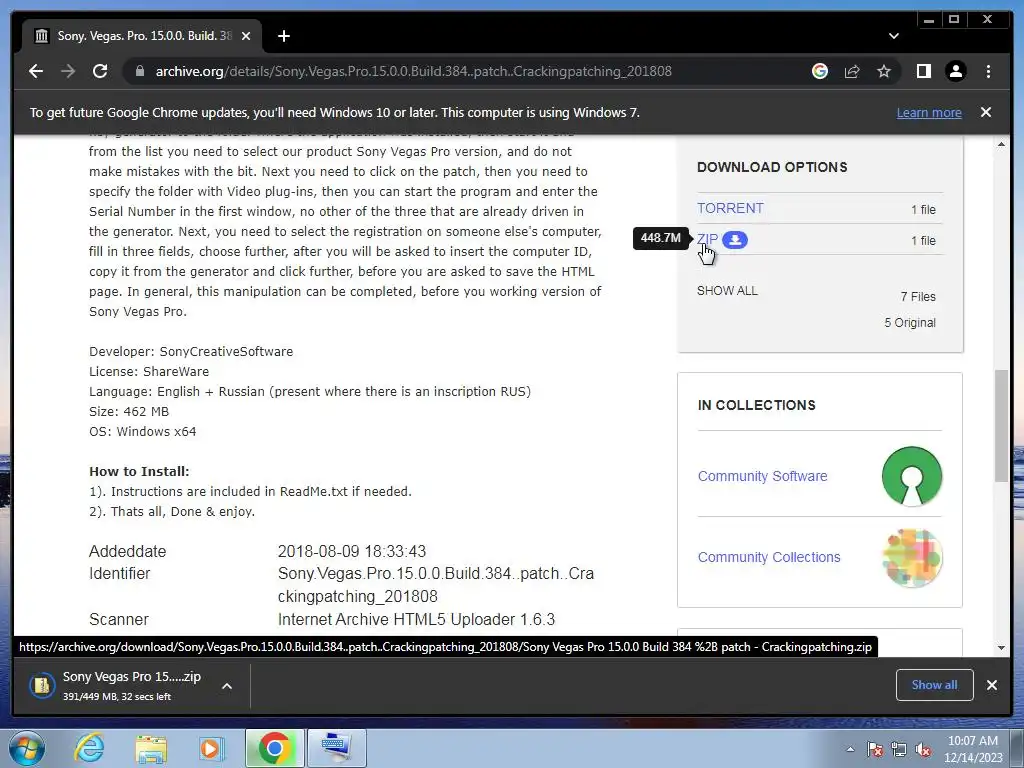The height and width of the screenshot is (768, 1024).
Task: Open the Google icon in address bar
Action: point(820,71)
